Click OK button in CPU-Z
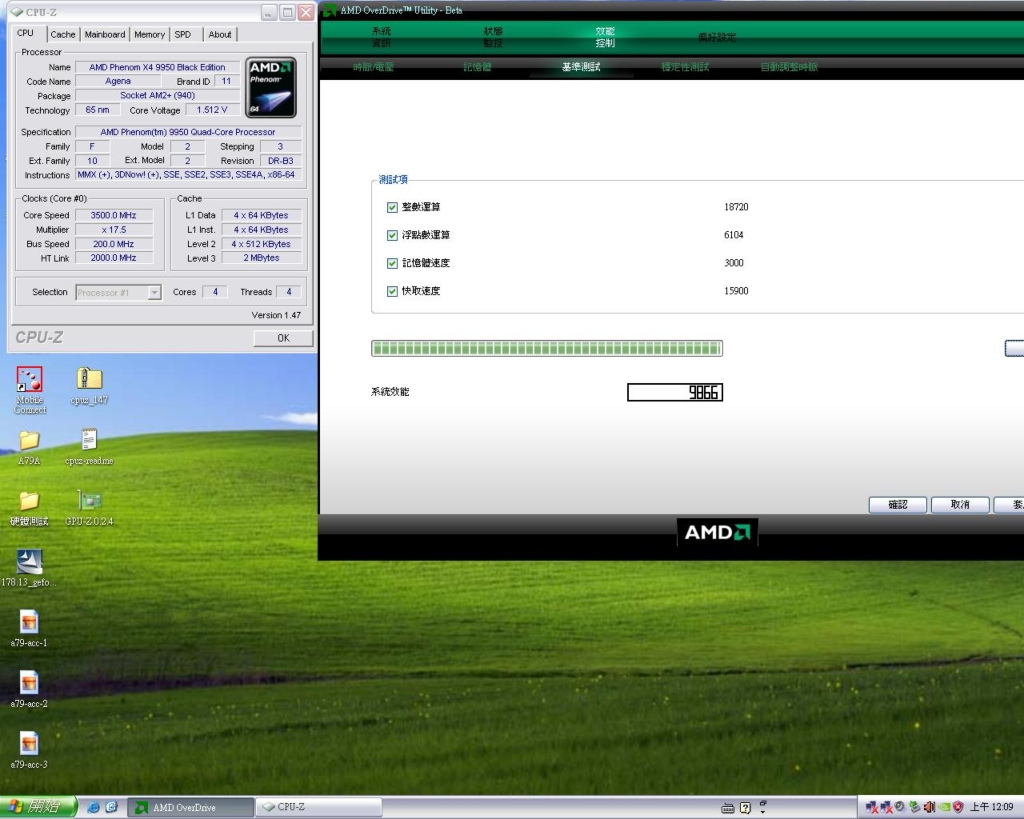 point(283,338)
